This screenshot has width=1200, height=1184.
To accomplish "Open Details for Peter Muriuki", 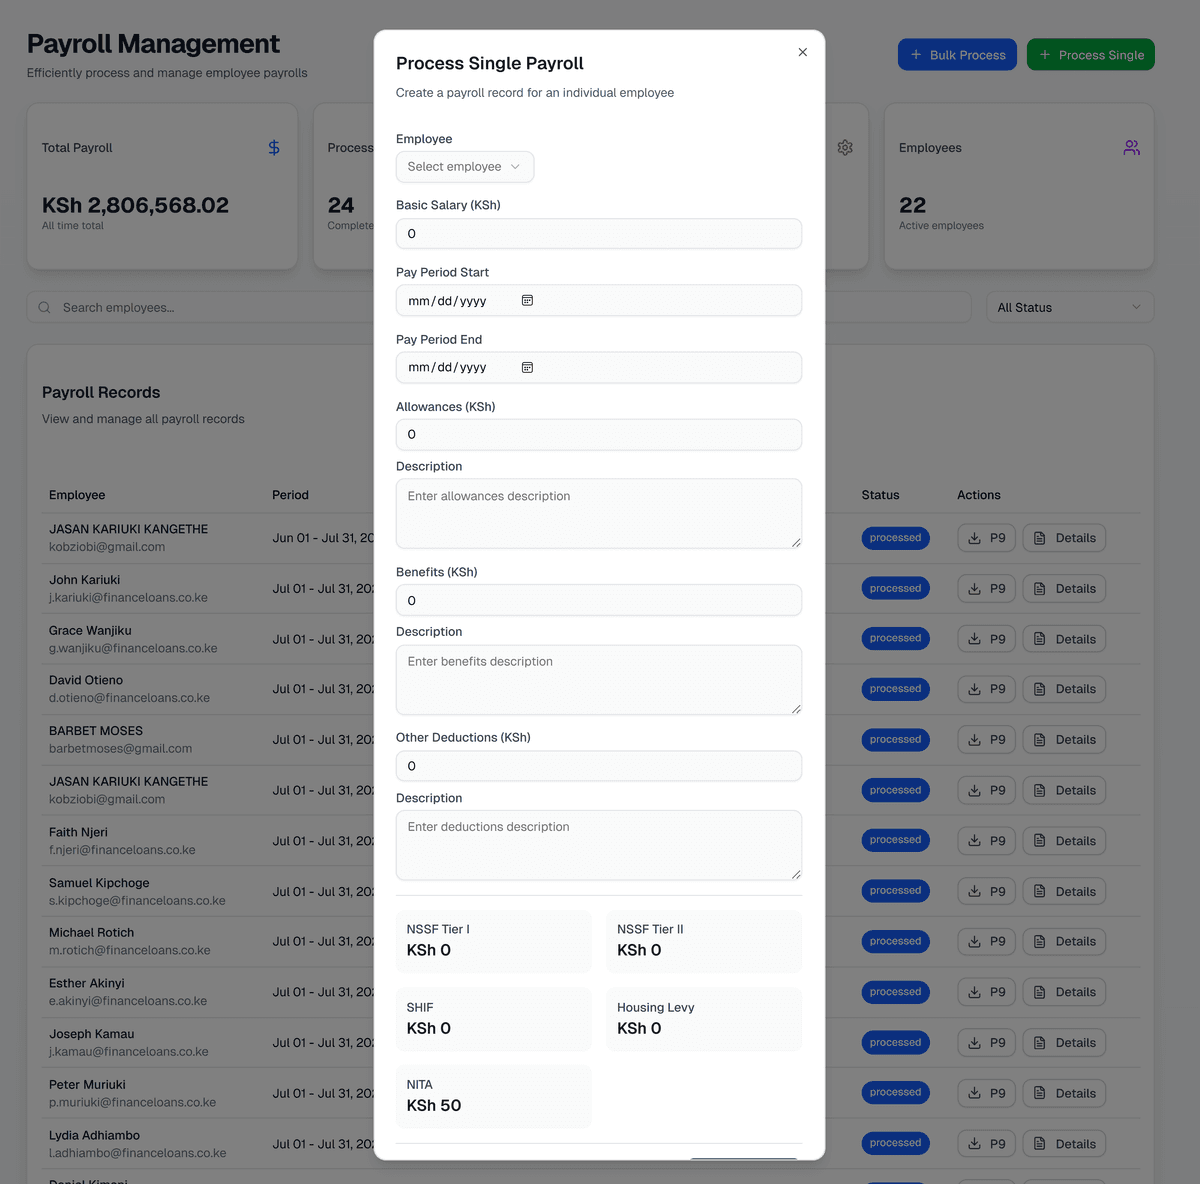I will (1064, 1094).
